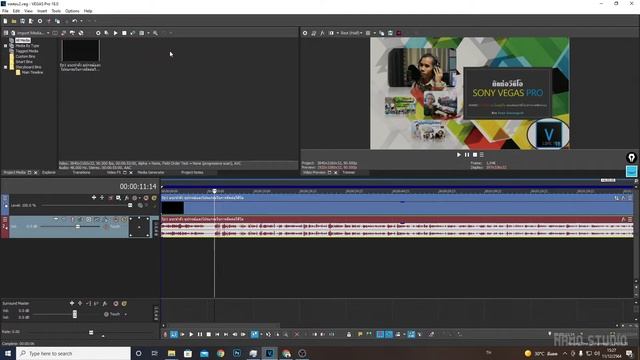The image size is (640, 360).
Task: Select the All Media bin
Action: (23, 40)
